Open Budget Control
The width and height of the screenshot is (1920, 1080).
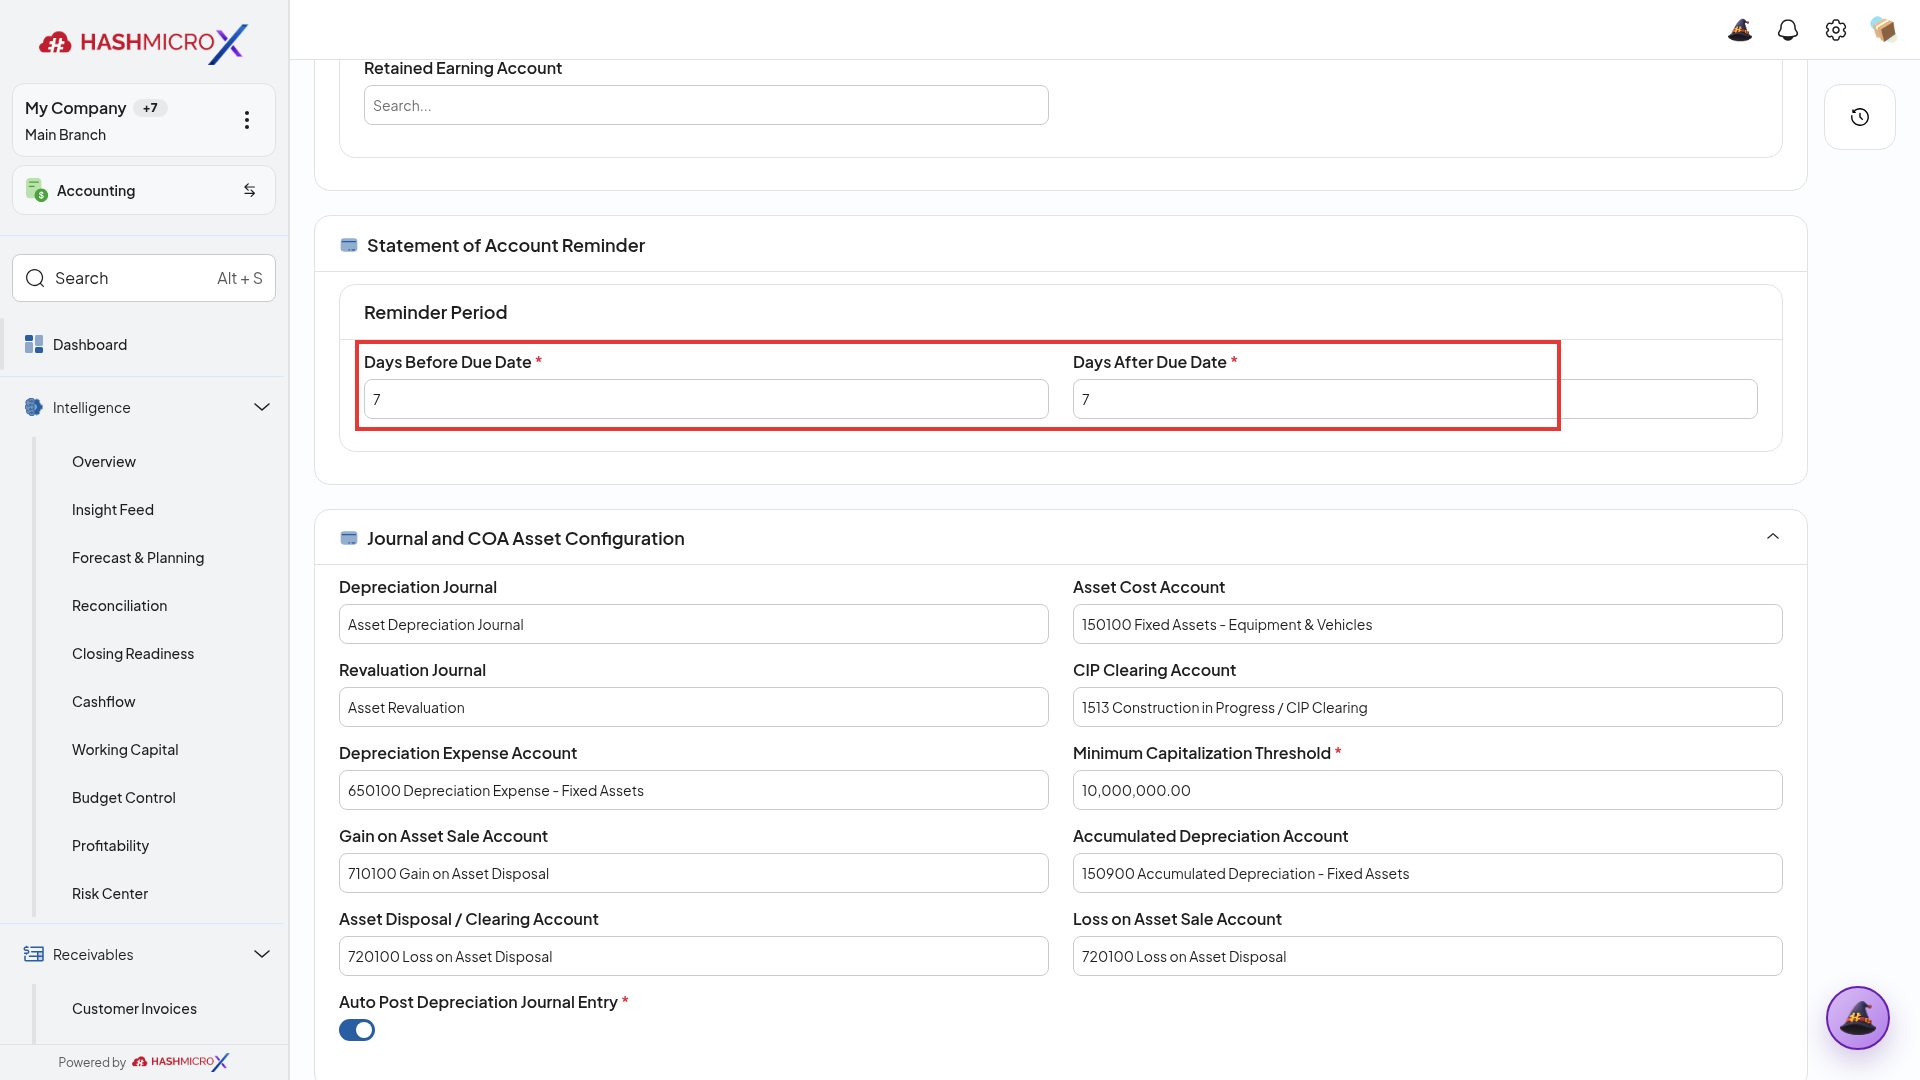pyautogui.click(x=124, y=797)
